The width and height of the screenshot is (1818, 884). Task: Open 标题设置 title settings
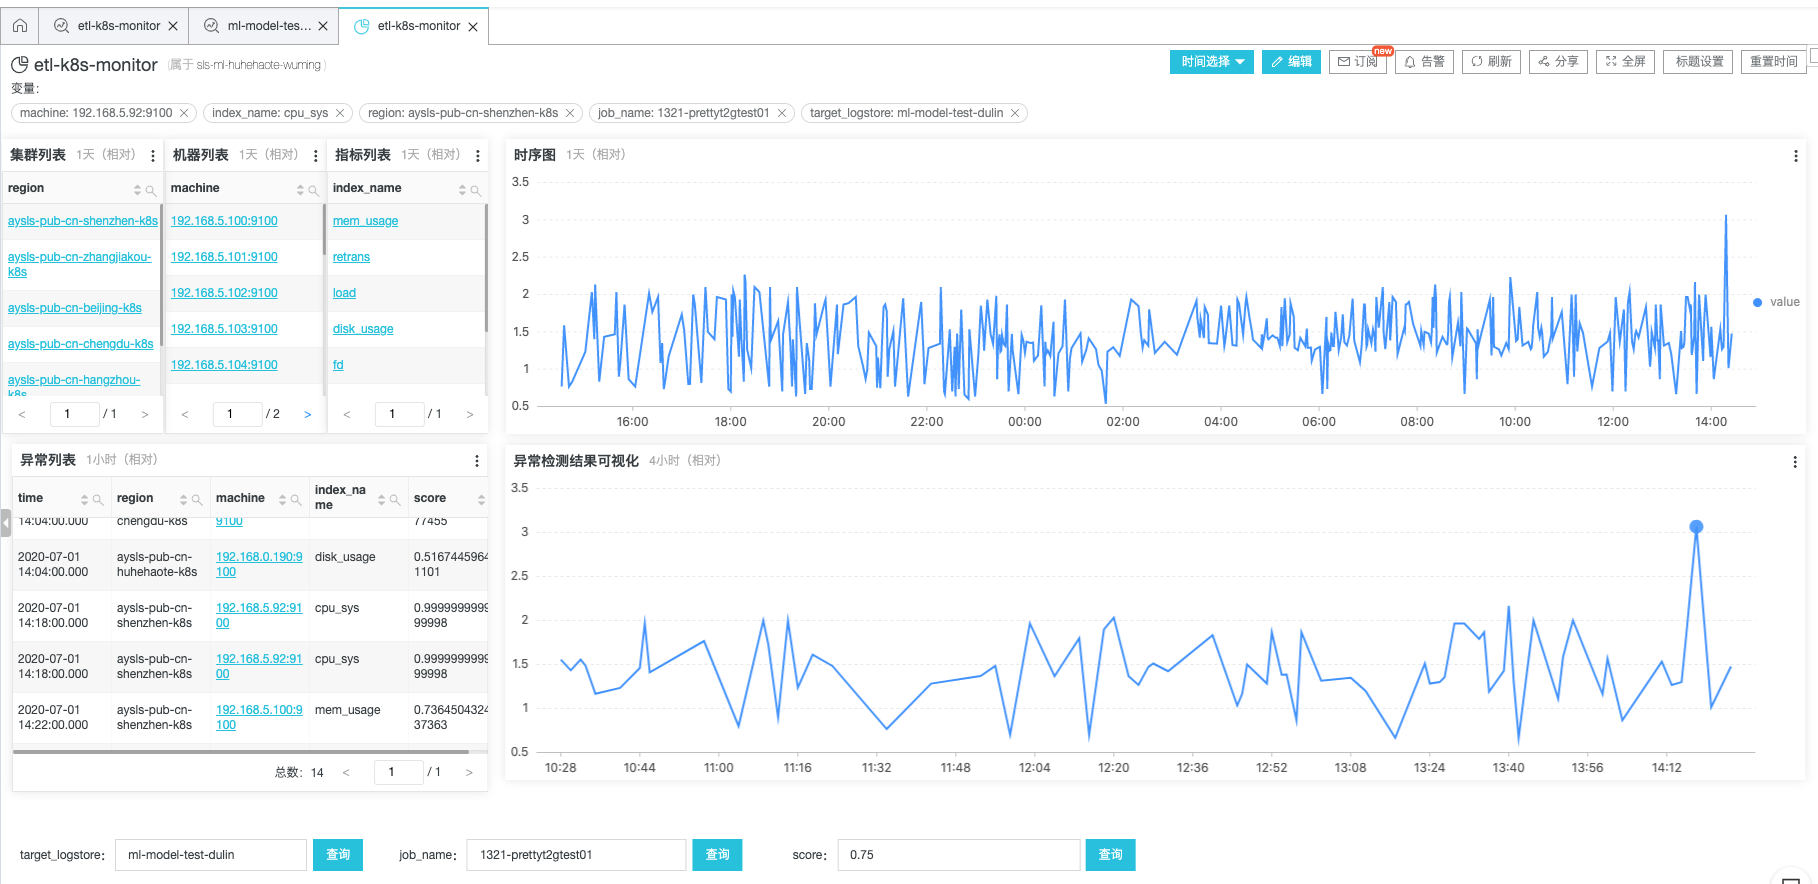point(1698,61)
